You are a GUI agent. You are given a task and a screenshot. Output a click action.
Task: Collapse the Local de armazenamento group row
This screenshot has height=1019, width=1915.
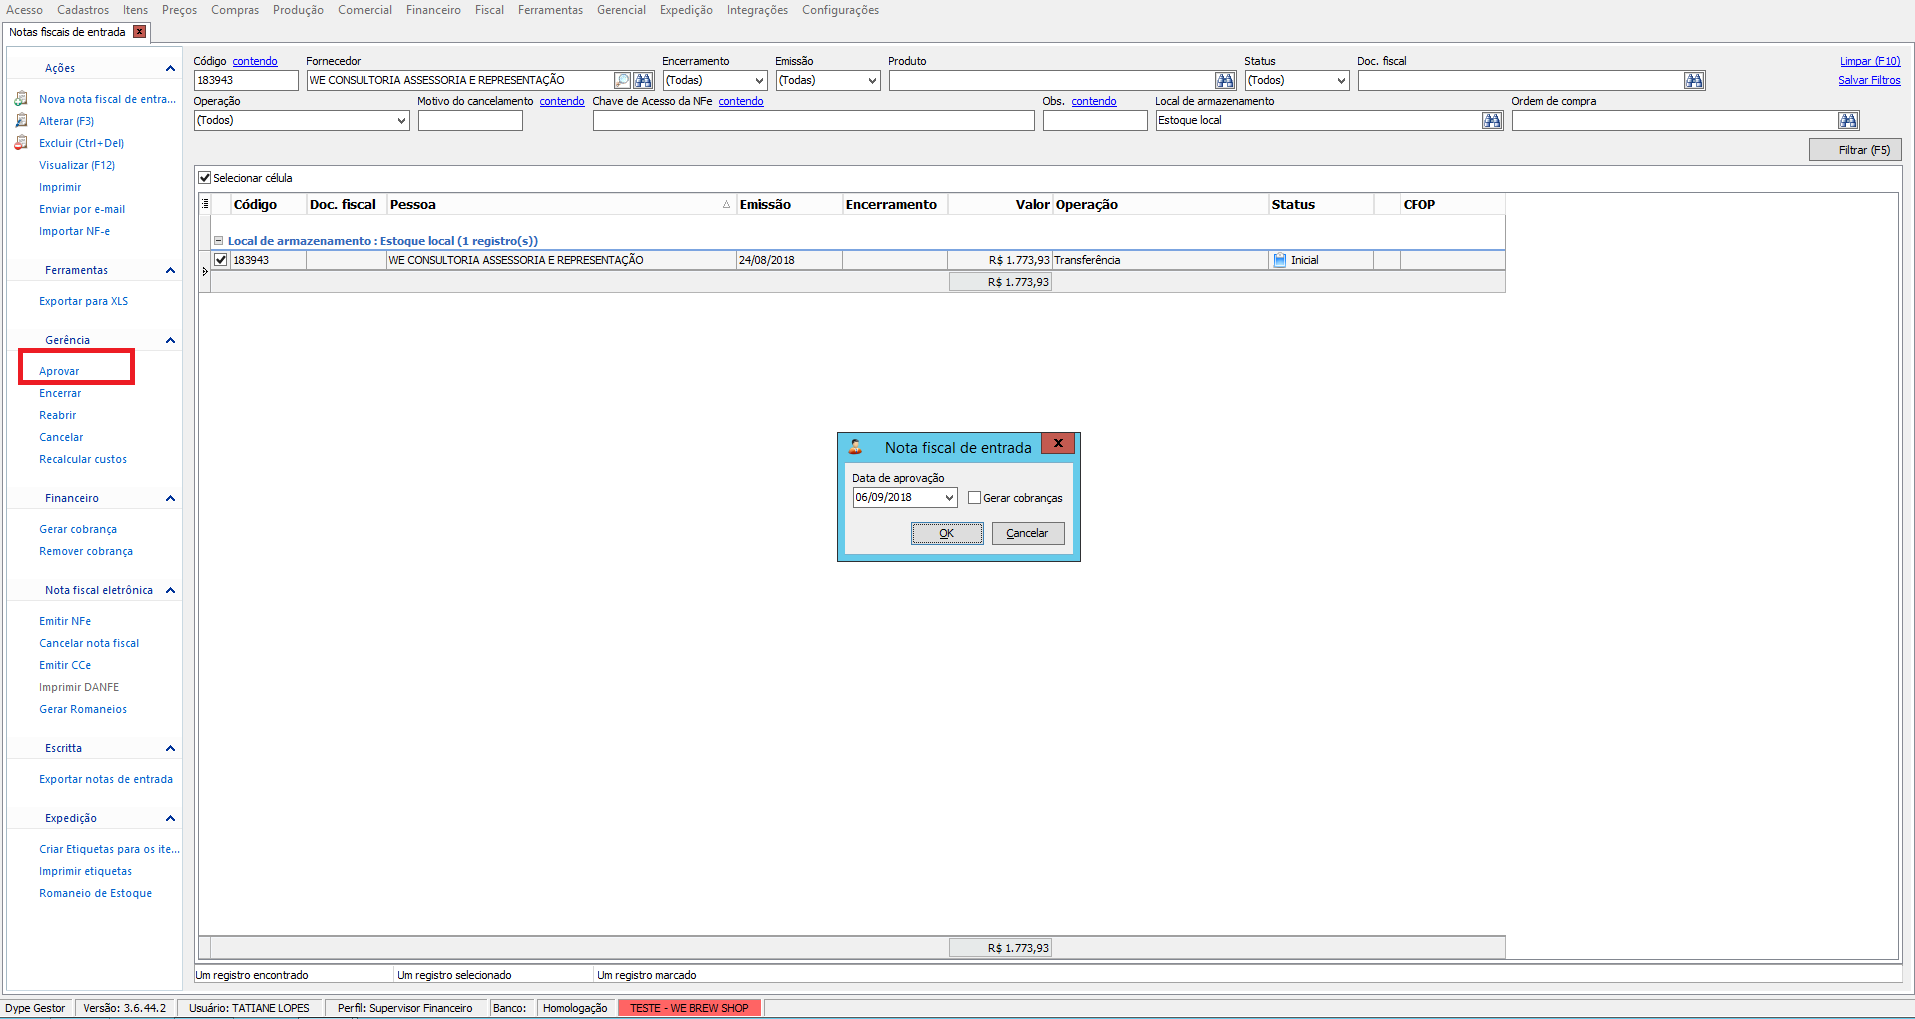(x=218, y=241)
